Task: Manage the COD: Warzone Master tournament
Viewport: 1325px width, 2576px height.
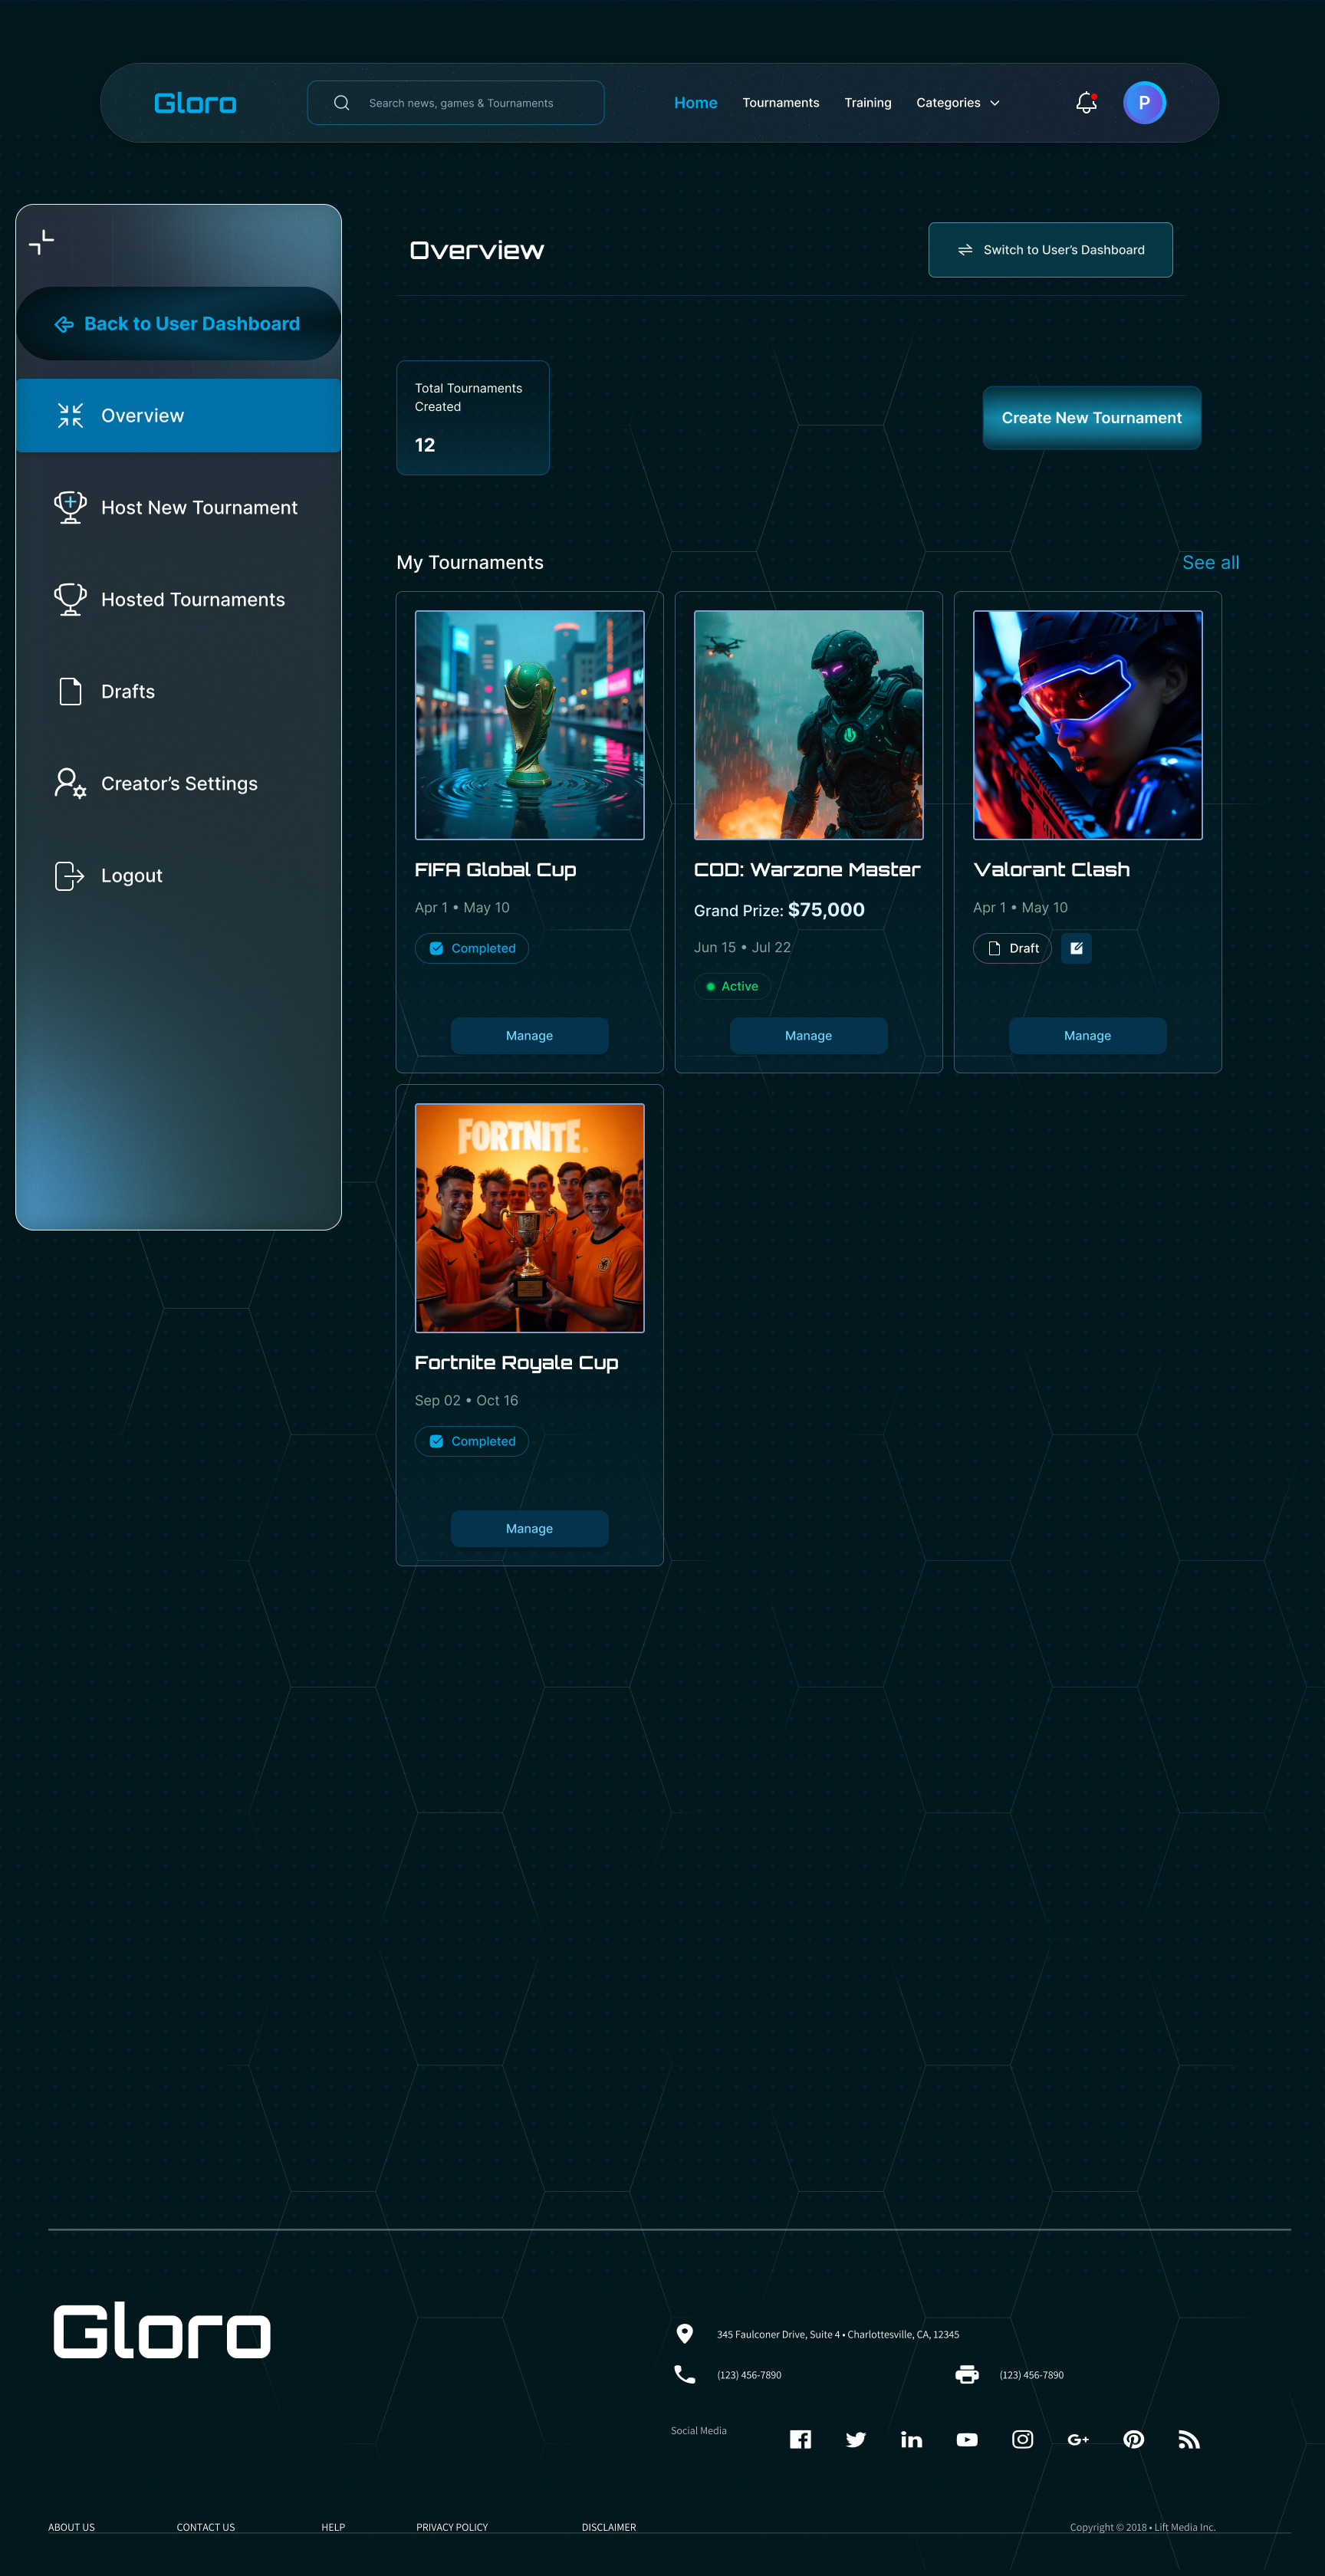Action: tap(808, 1035)
